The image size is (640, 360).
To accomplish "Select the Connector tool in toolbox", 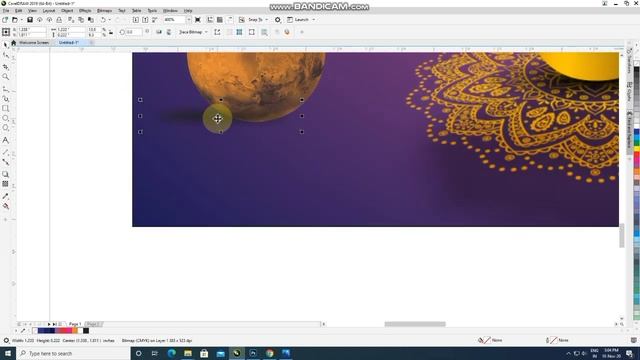I will (5, 162).
